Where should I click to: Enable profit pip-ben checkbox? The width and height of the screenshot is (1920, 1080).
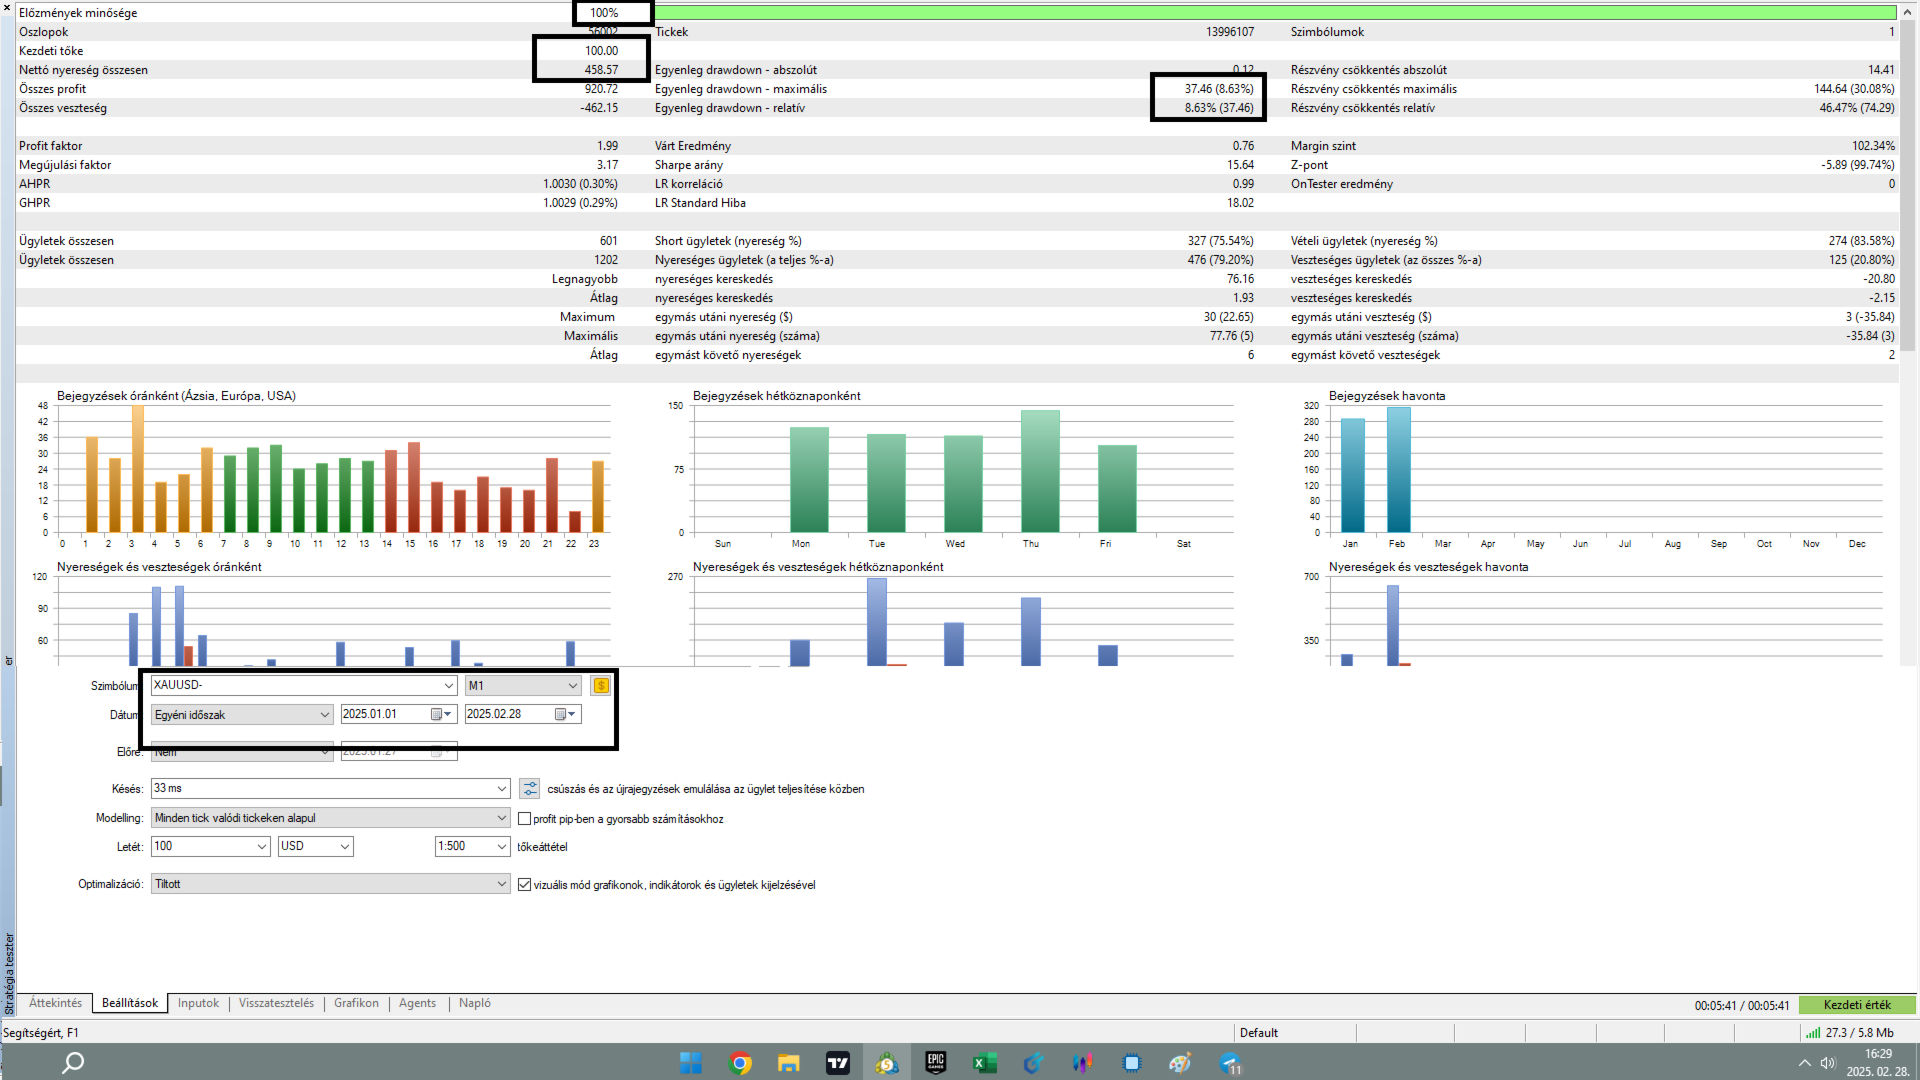click(524, 818)
